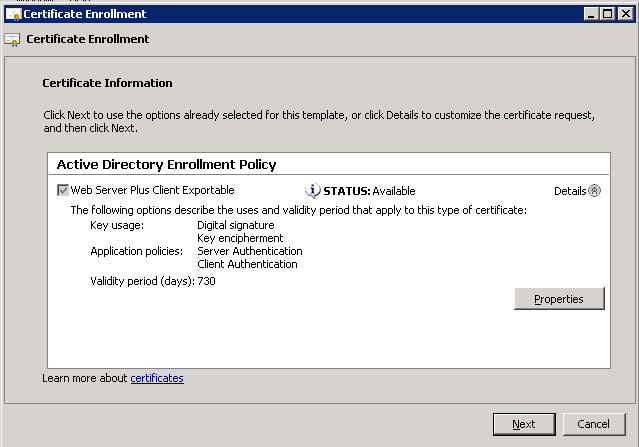Click the Validity period value 730
This screenshot has height=447, width=639.
pyautogui.click(x=207, y=281)
